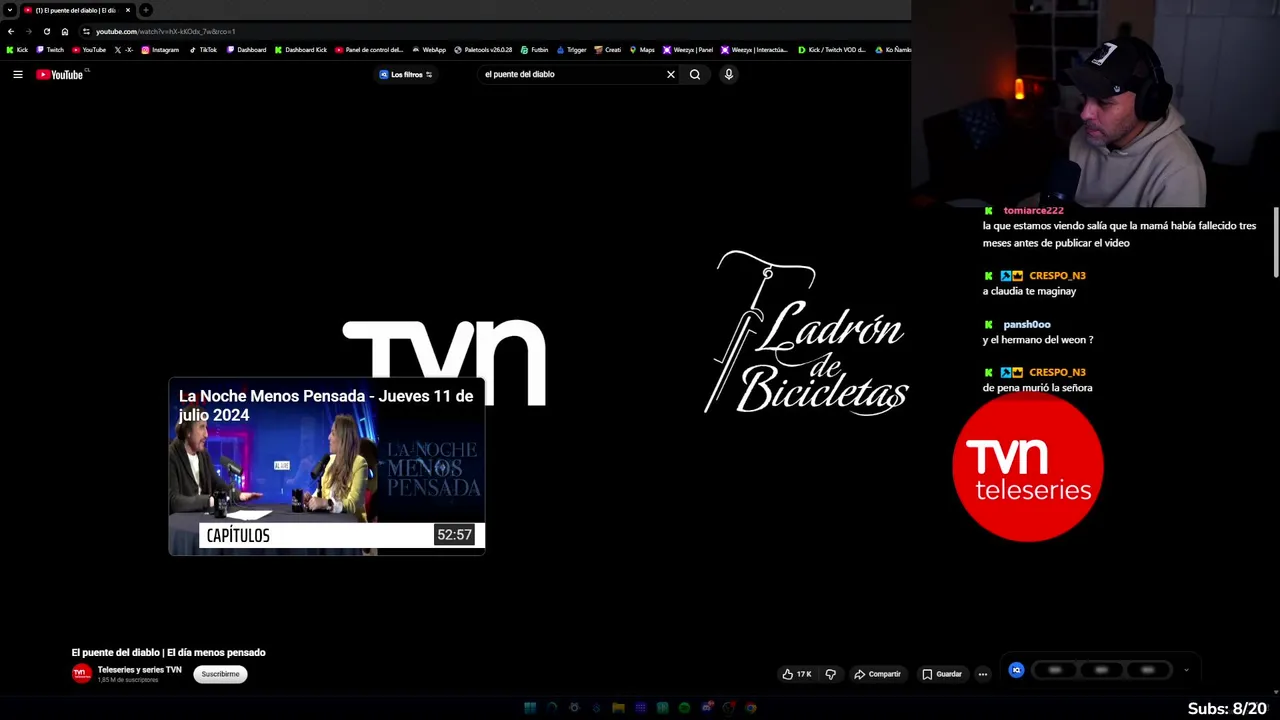
Task: Open the Maps bookmark
Action: (641, 49)
